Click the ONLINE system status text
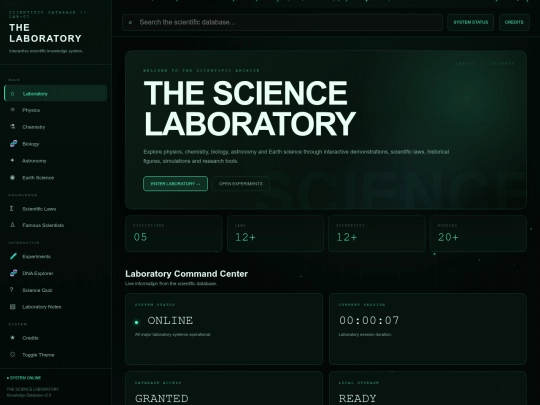The height and width of the screenshot is (405, 540). 170,320
